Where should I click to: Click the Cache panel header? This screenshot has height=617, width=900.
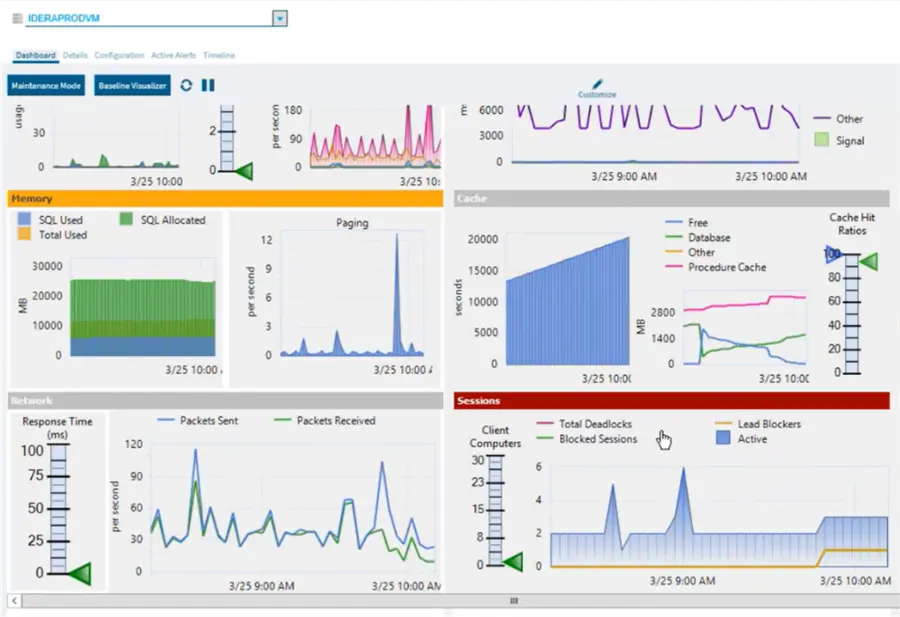click(672, 199)
